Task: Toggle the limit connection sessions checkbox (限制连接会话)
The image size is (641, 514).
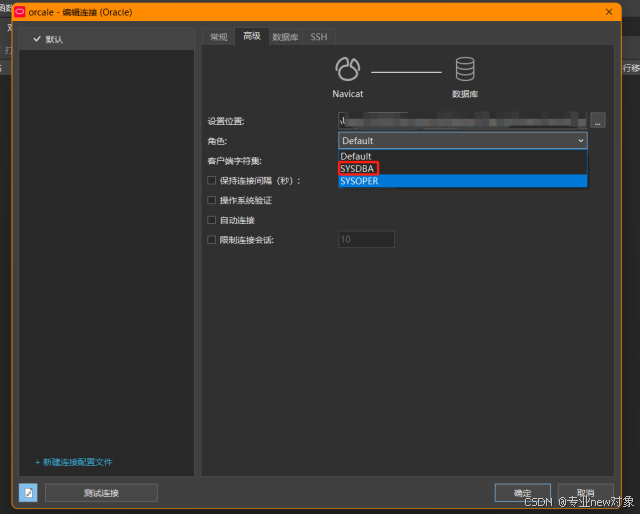Action: (212, 240)
